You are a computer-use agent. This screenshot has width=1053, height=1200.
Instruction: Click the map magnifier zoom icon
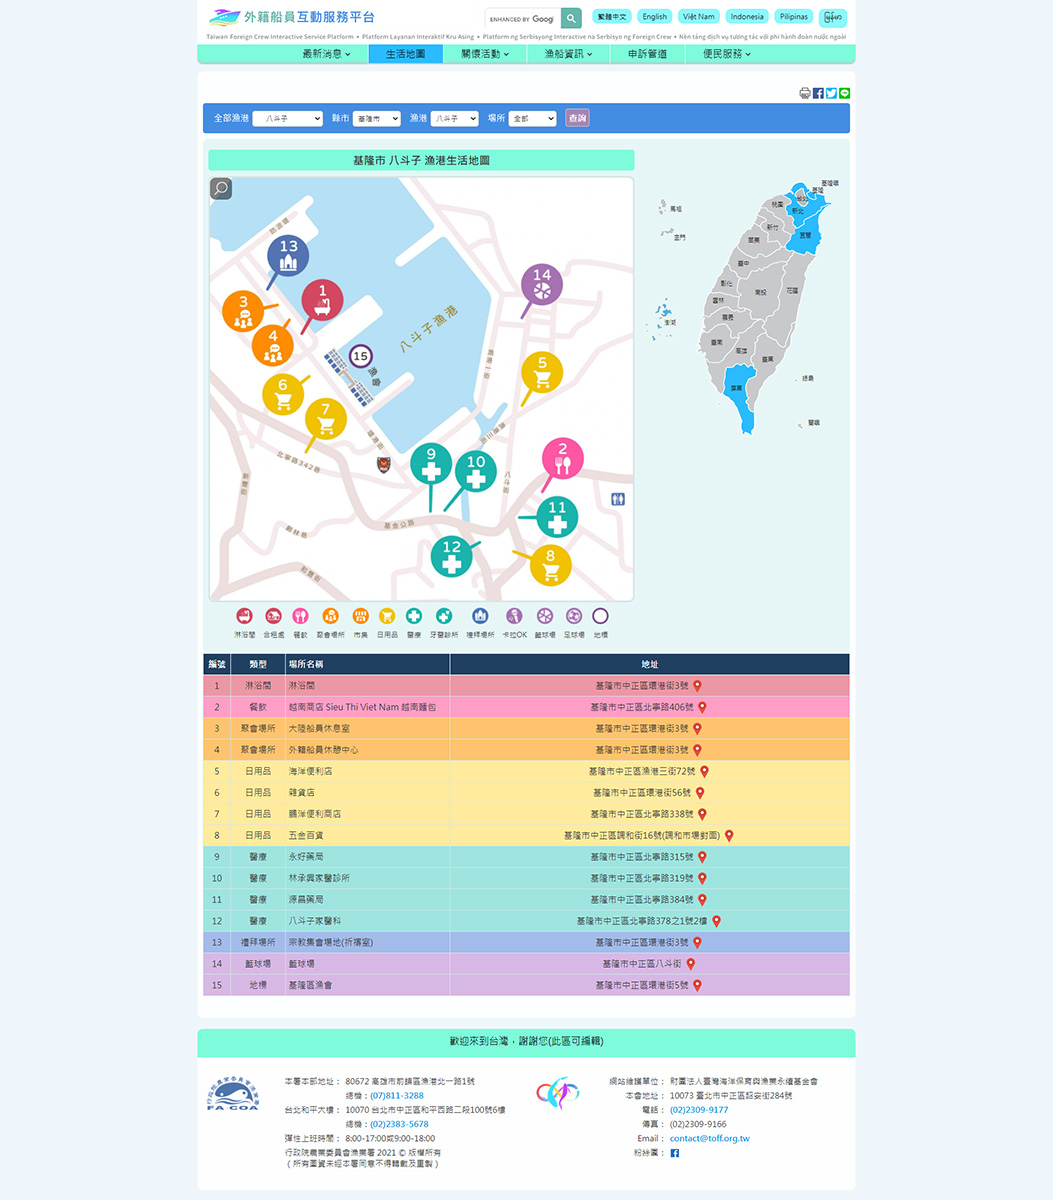click(x=221, y=188)
